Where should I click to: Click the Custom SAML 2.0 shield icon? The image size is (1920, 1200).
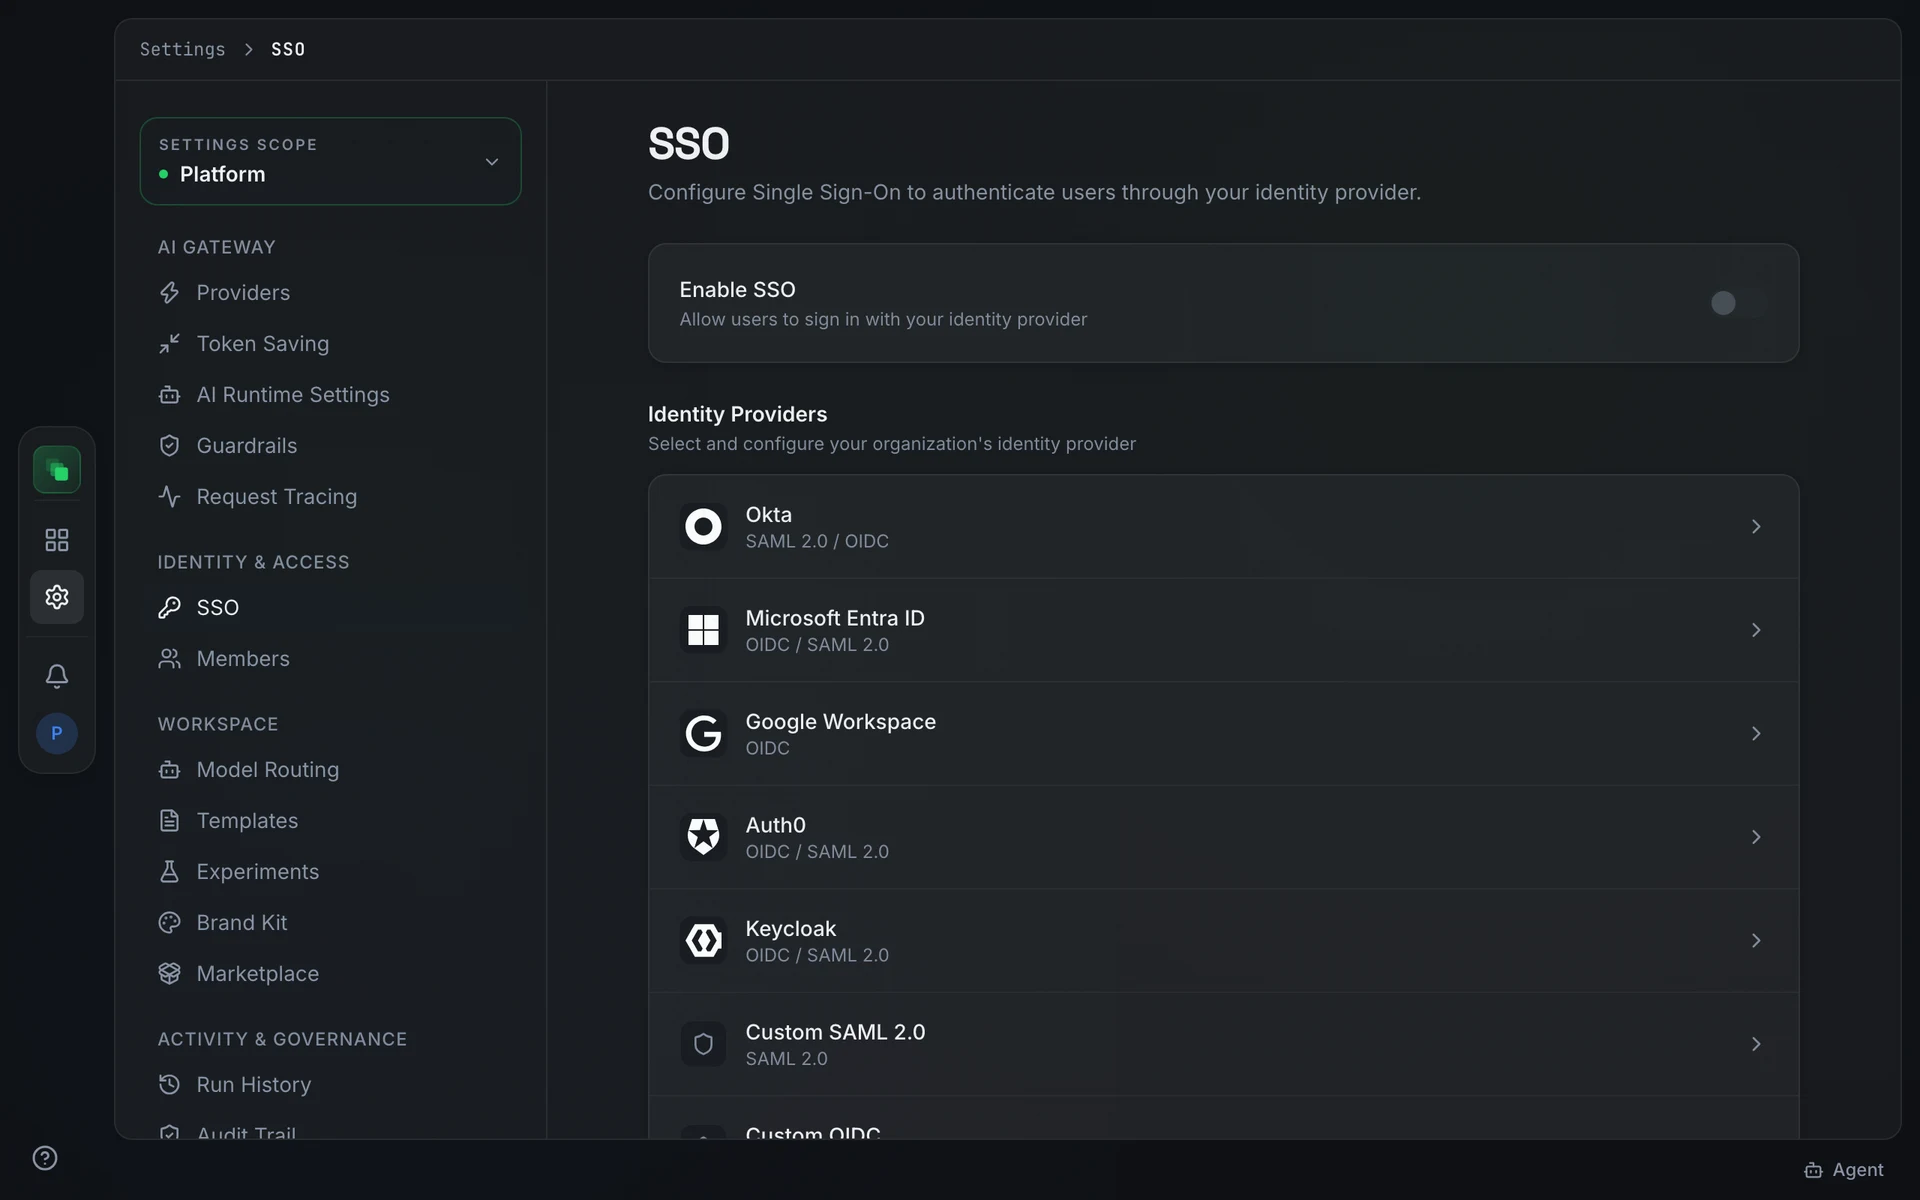(x=703, y=1044)
